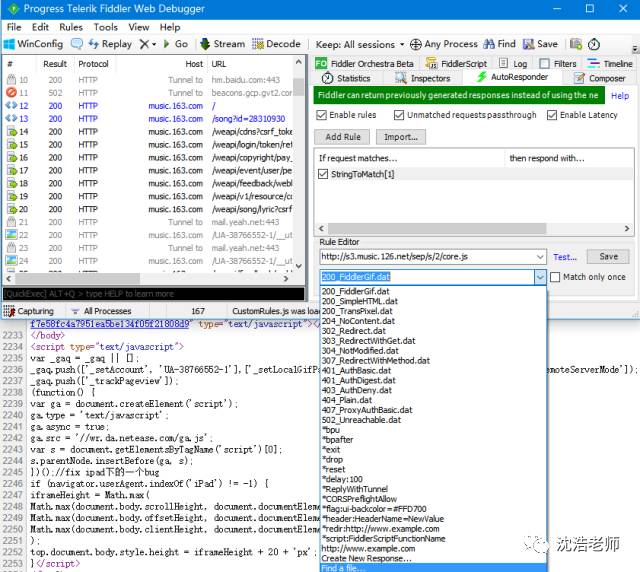Viewport: 640px width, 572px height.
Task: Click the AutoResponder Help link
Action: tap(620, 96)
